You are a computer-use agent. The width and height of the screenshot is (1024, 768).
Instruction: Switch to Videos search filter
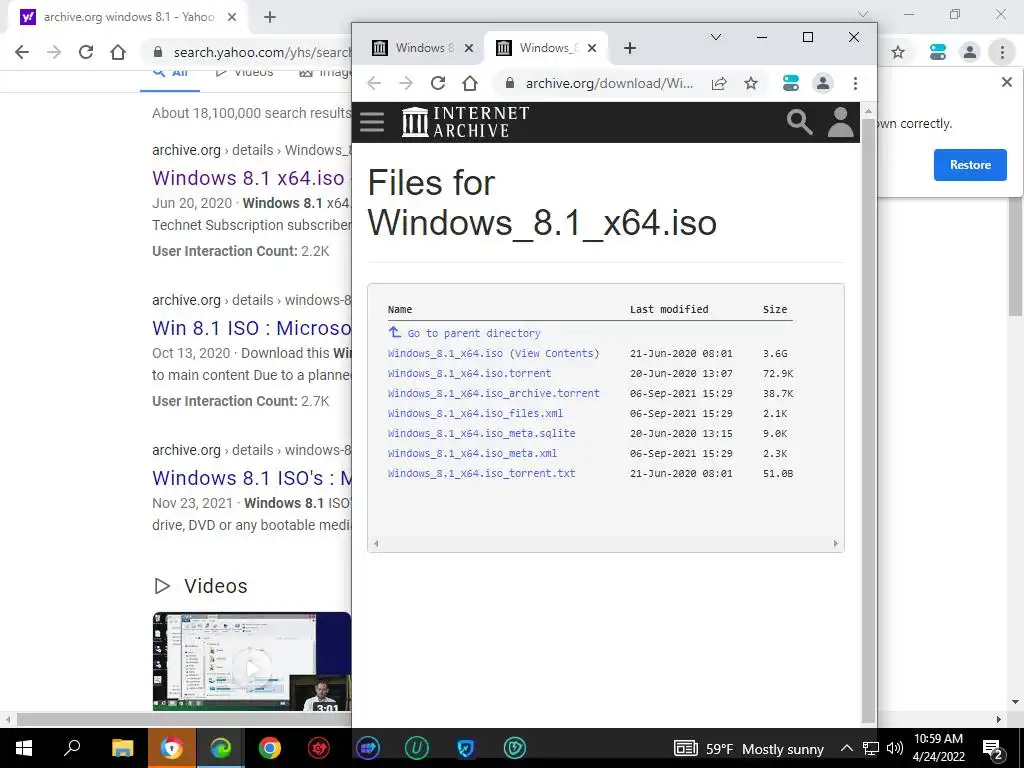[x=244, y=72]
